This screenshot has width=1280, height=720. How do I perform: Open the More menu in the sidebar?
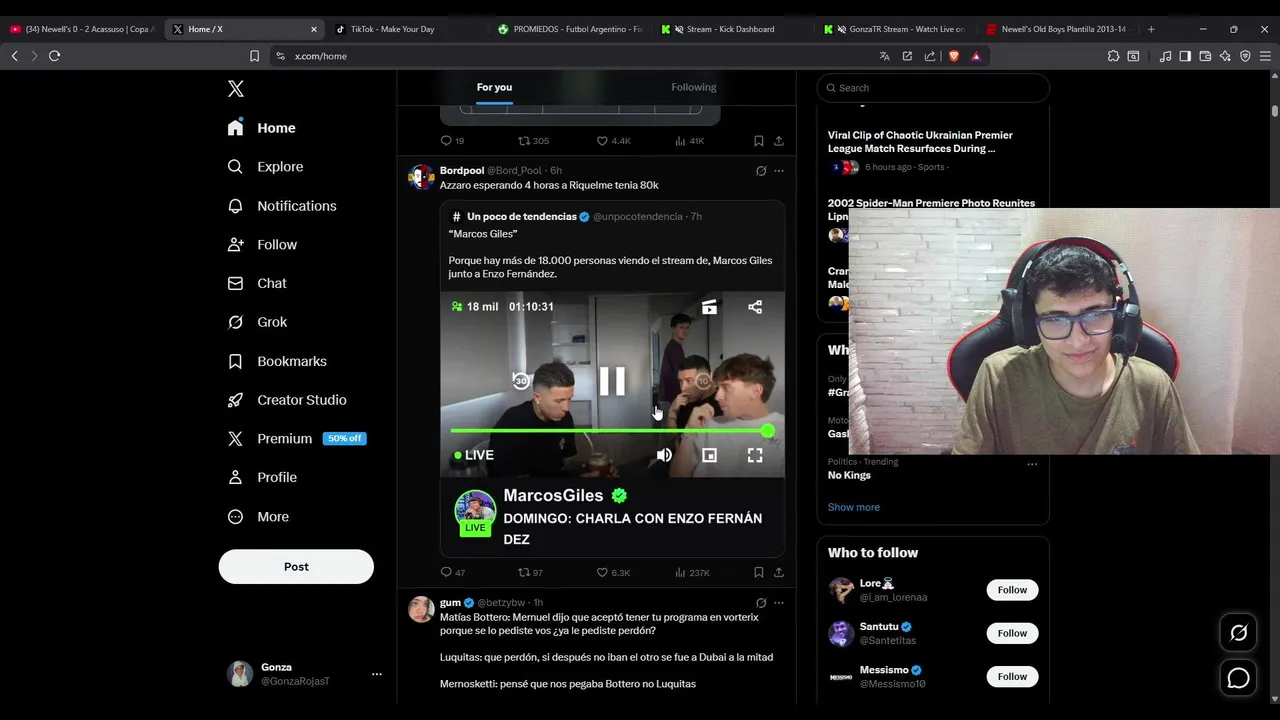pos(258,517)
